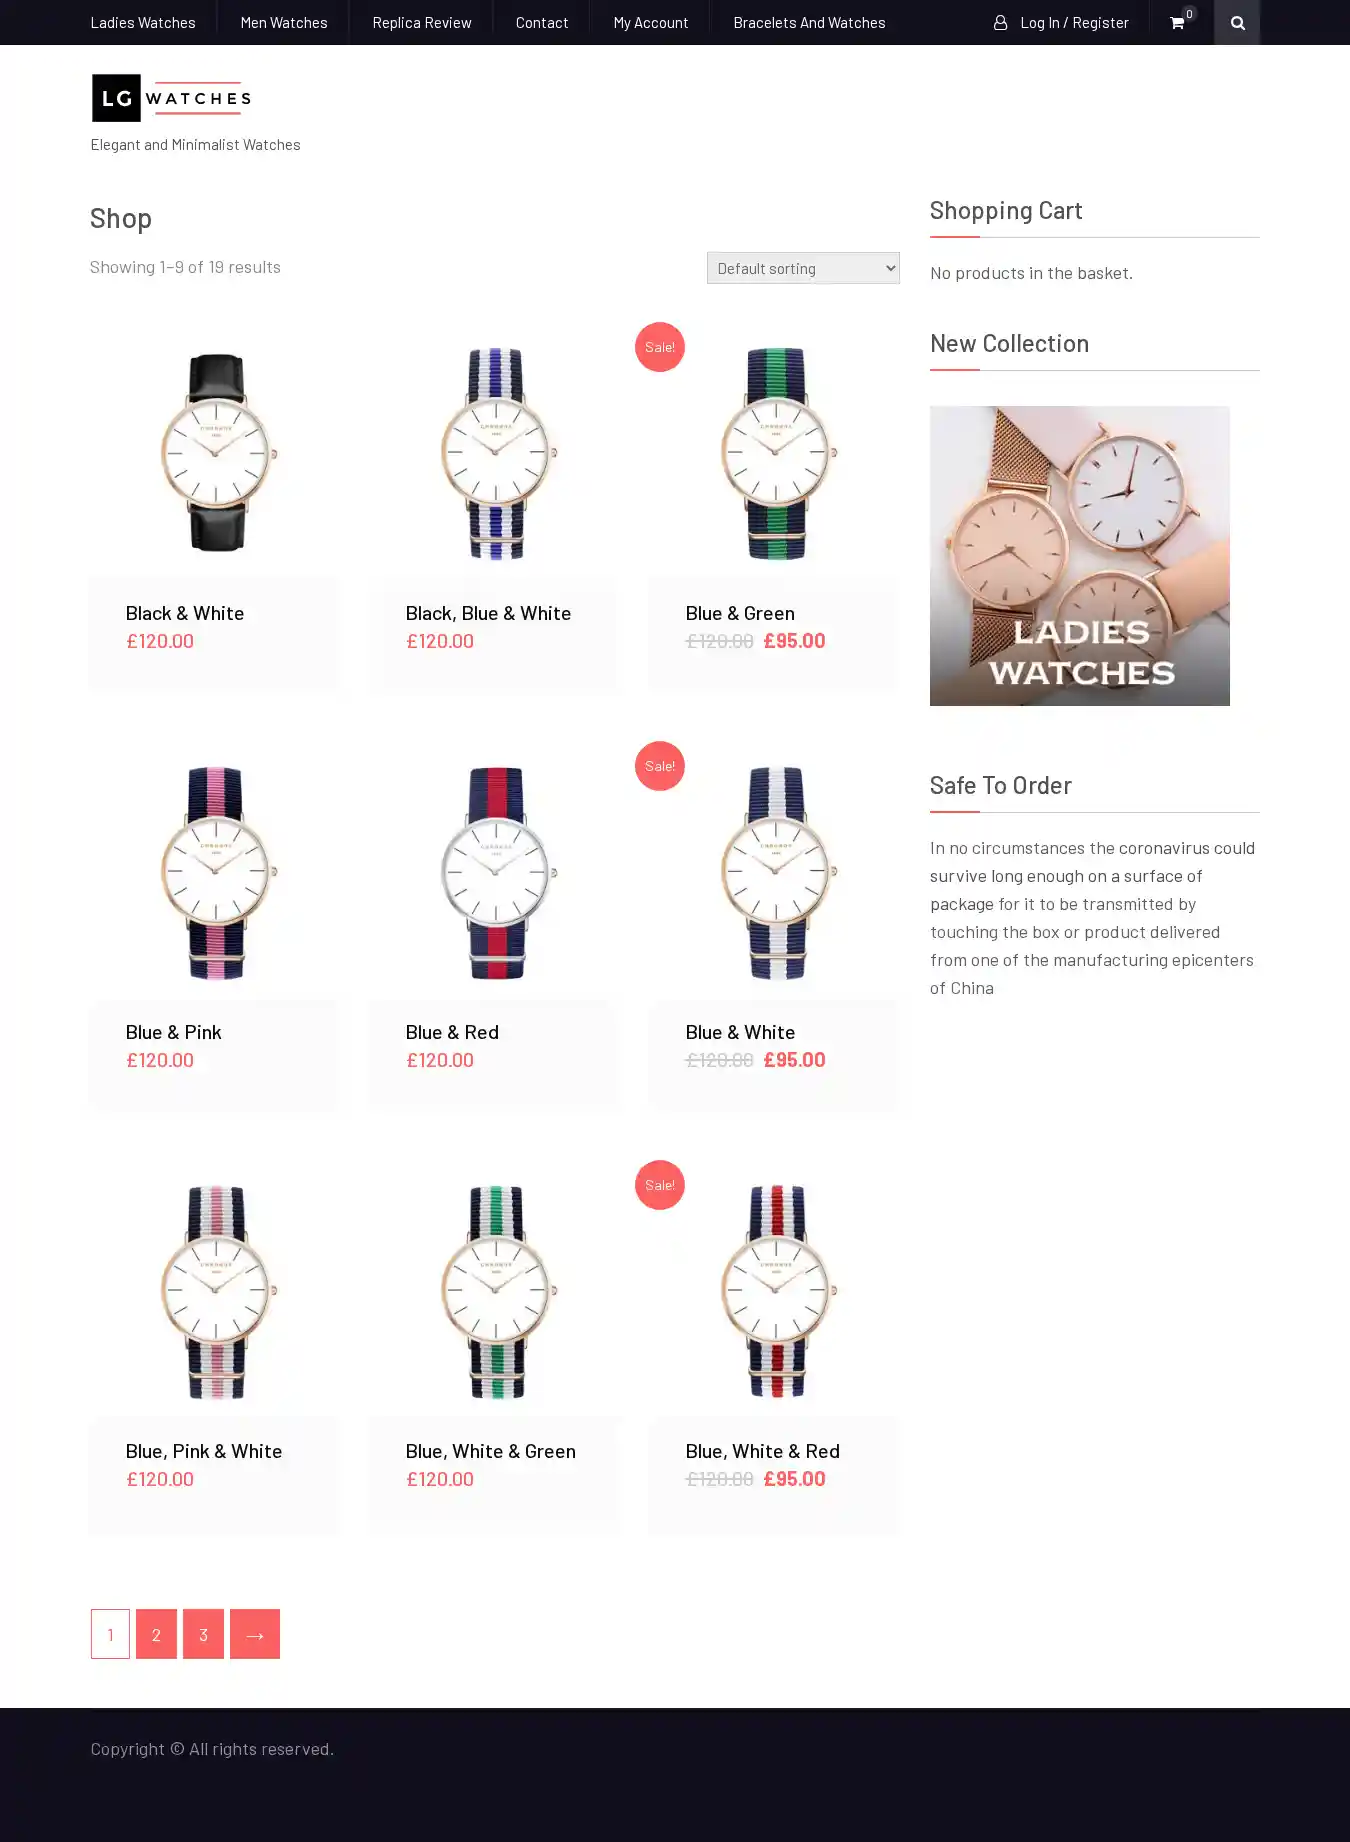This screenshot has width=1350, height=1842.
Task: Click the Log In / Register link
Action: point(1074,22)
